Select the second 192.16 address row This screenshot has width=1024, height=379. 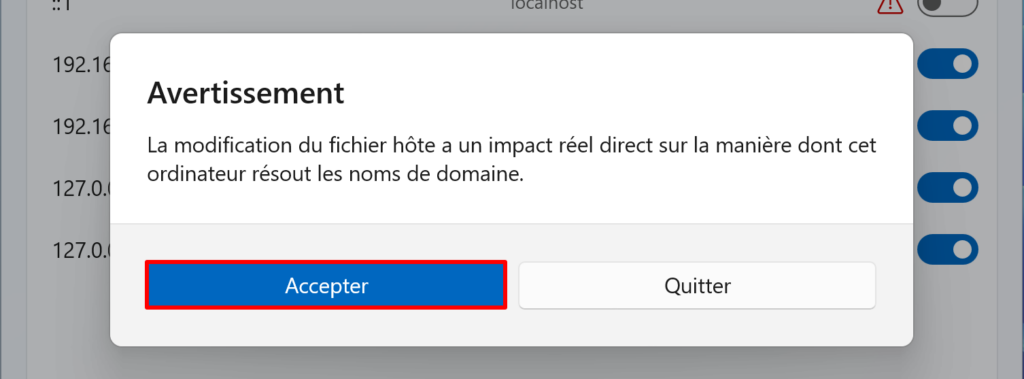[81, 127]
